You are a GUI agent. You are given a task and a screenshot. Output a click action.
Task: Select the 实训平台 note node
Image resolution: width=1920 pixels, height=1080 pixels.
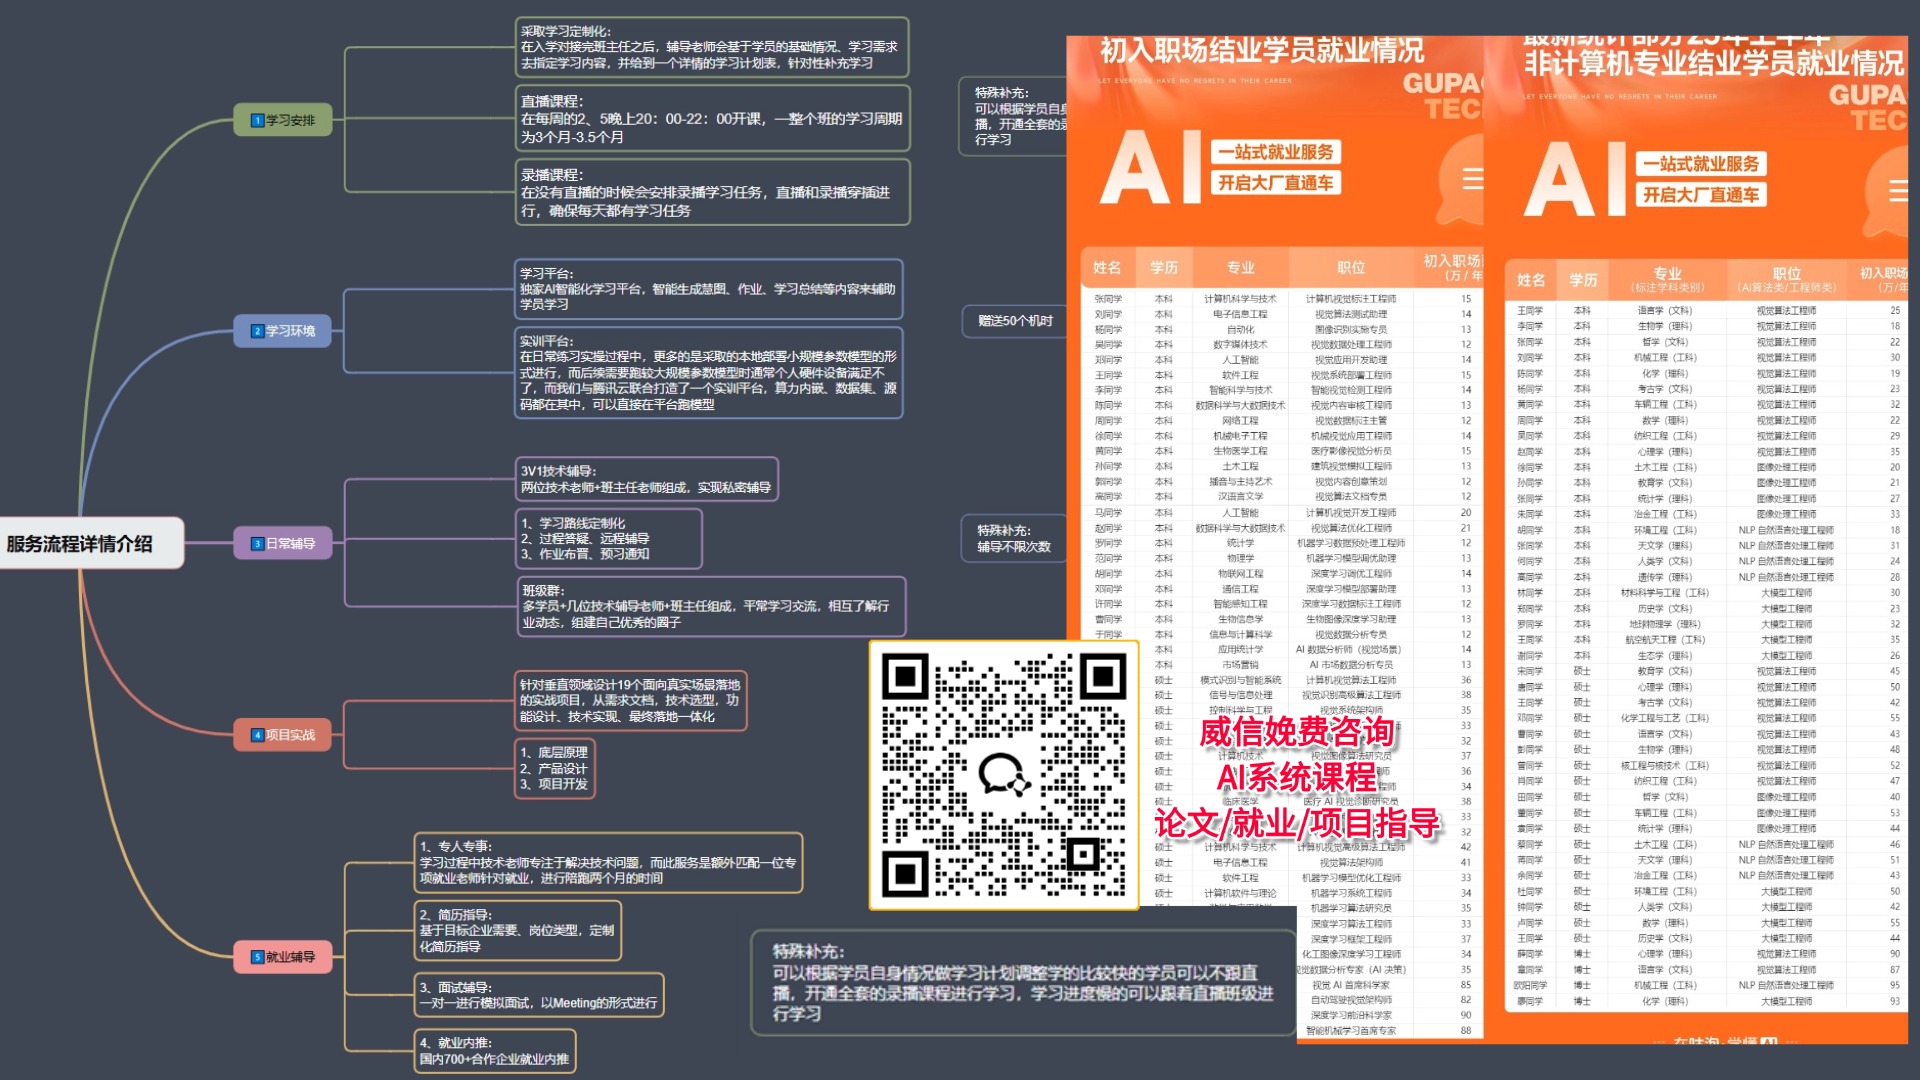(x=708, y=373)
